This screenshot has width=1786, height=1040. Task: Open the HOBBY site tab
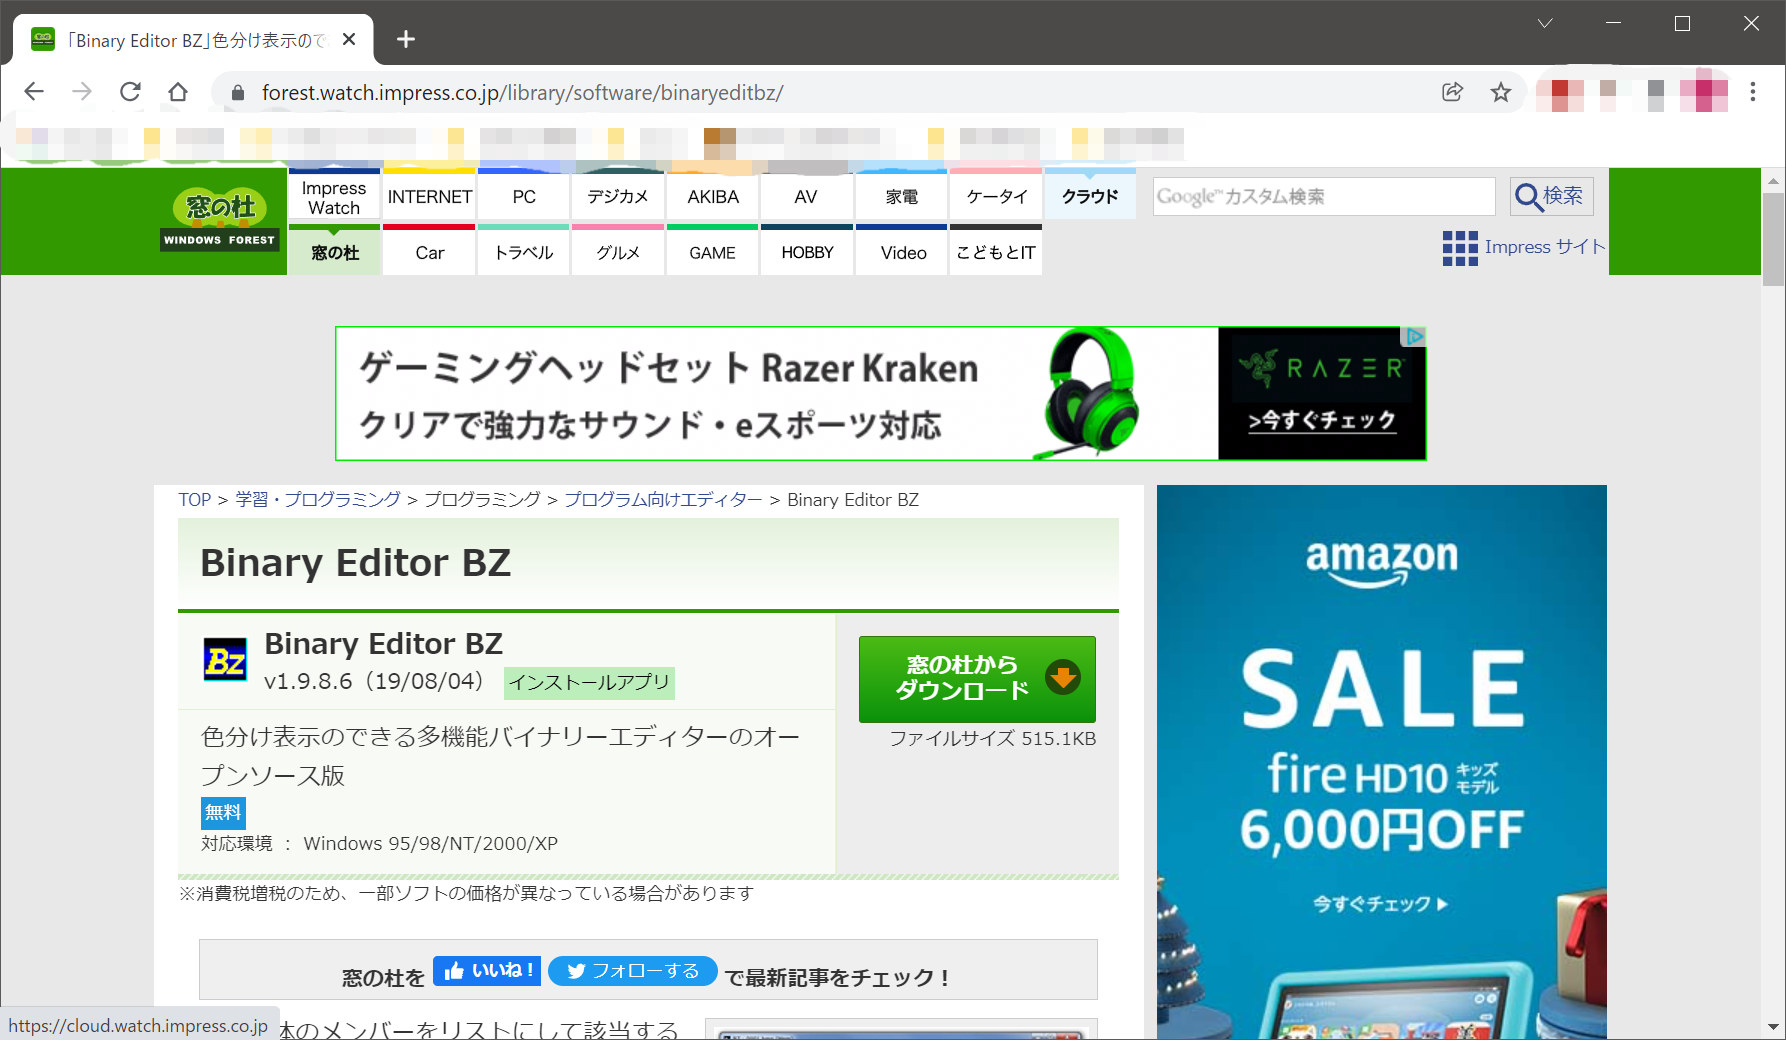(806, 252)
